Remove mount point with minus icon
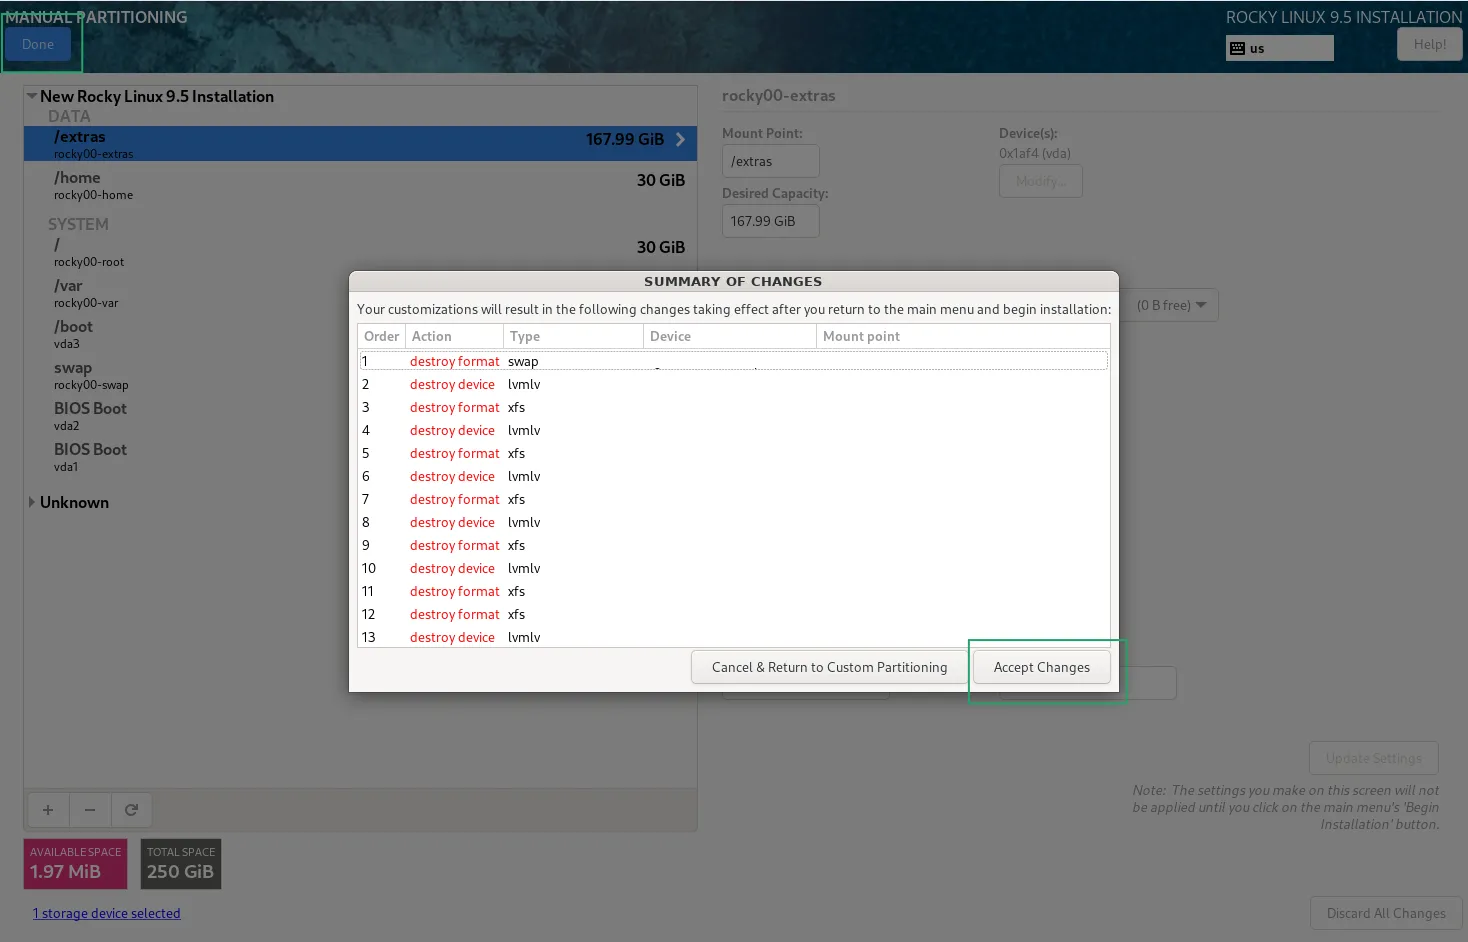 coord(90,810)
